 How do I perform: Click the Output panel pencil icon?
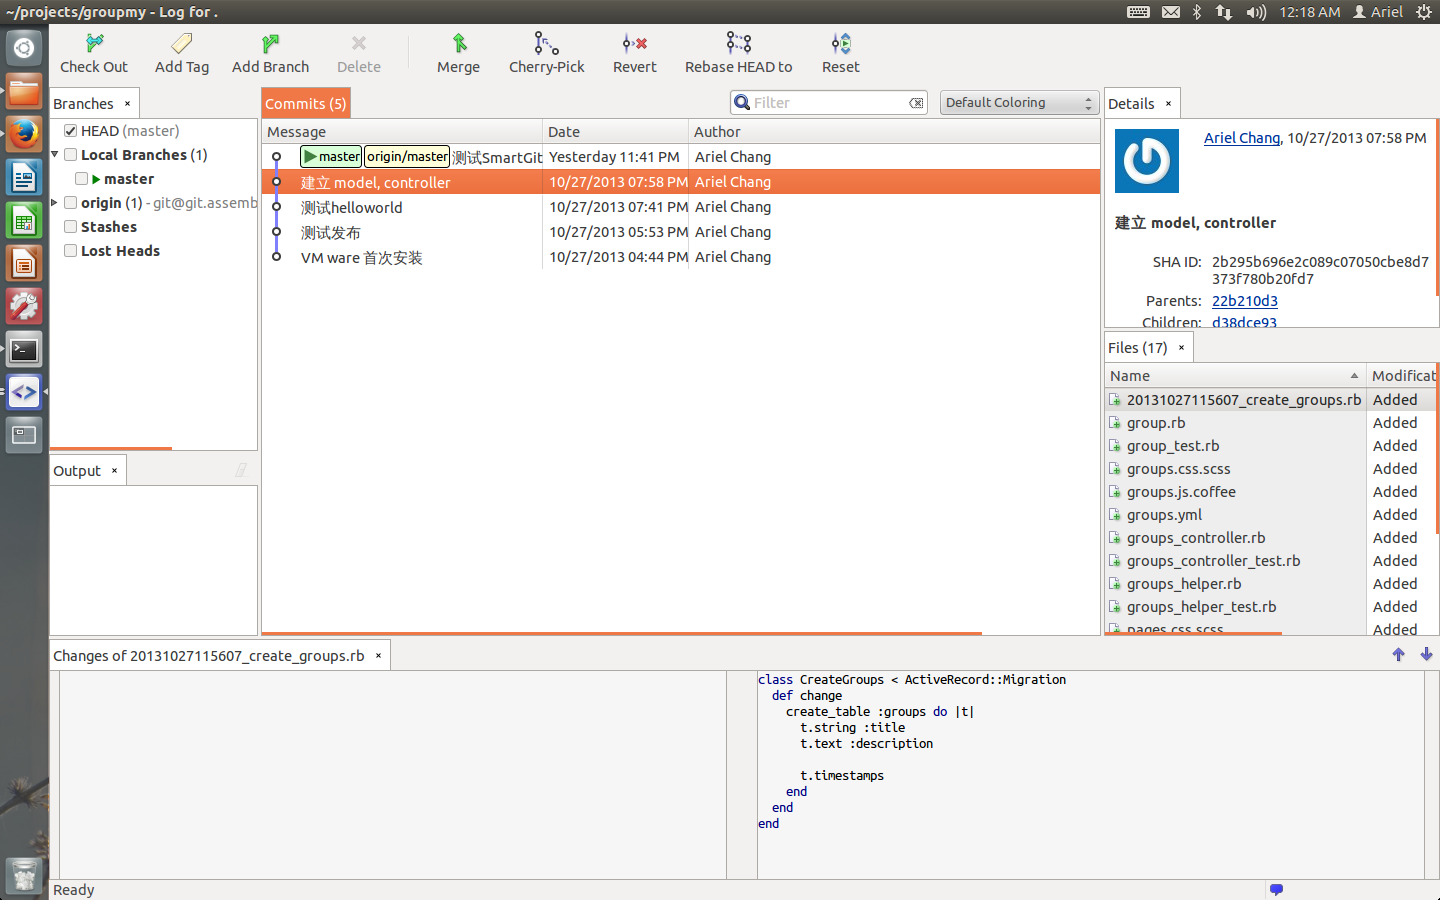point(241,470)
